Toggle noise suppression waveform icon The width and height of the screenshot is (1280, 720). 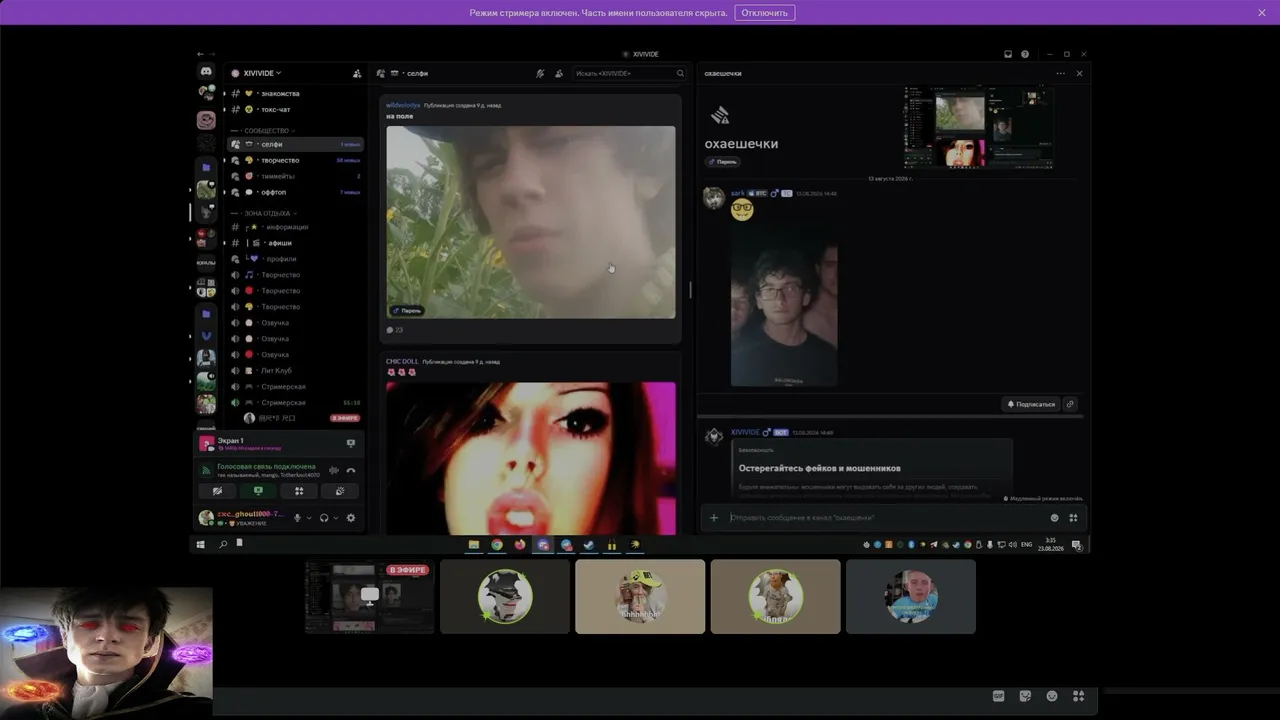(334, 470)
